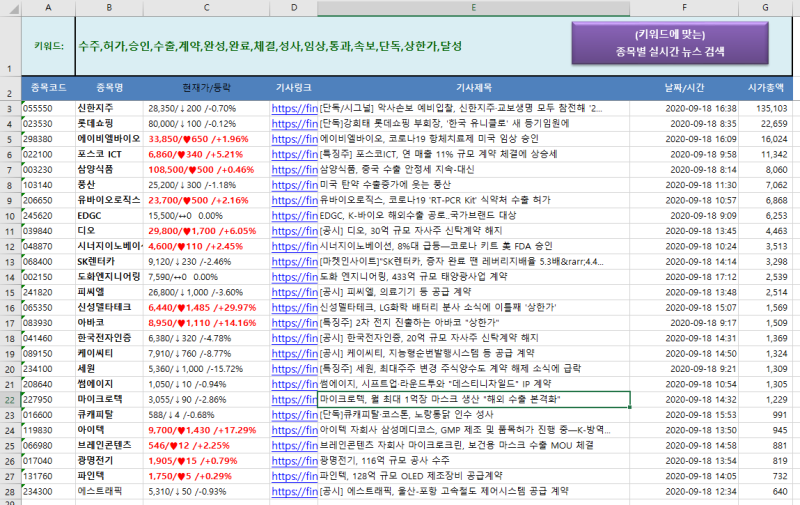Open article link for 삼양식품 row
The height and width of the screenshot is (505, 800).
[294, 169]
